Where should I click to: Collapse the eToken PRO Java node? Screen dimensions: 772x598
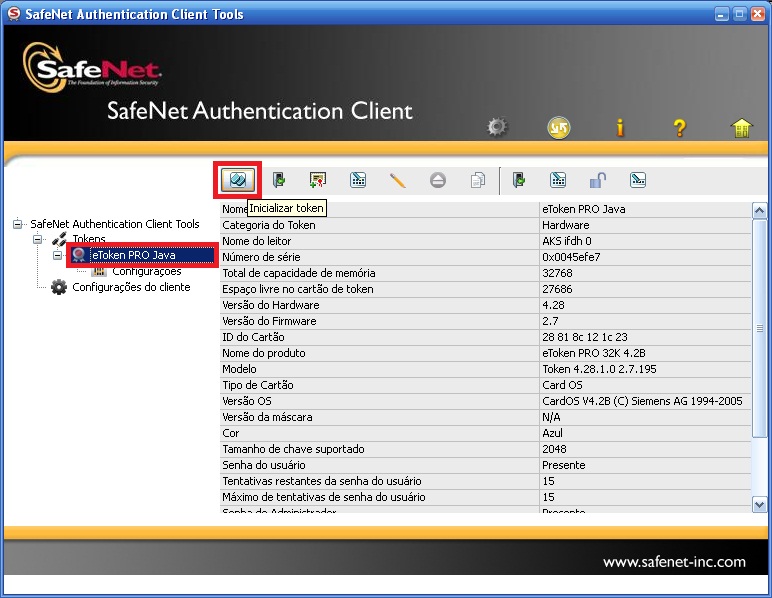click(x=58, y=255)
